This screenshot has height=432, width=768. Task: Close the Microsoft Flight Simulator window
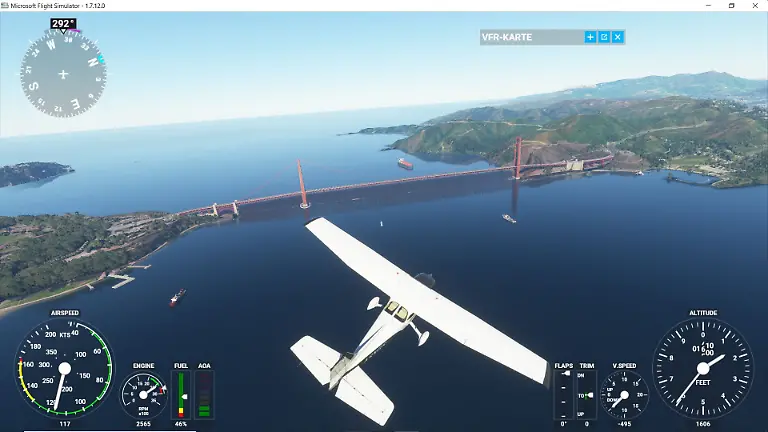click(757, 5)
